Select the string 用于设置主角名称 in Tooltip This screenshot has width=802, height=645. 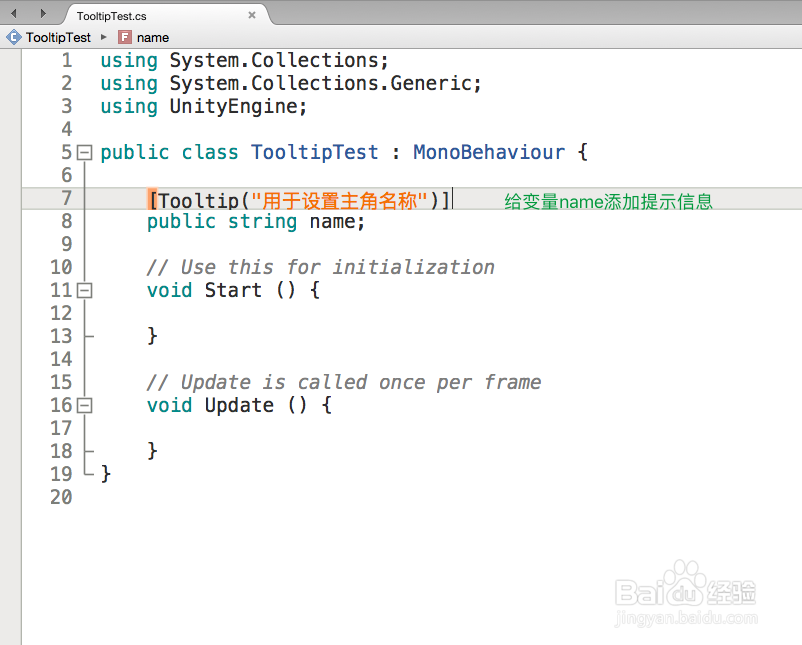point(335,198)
